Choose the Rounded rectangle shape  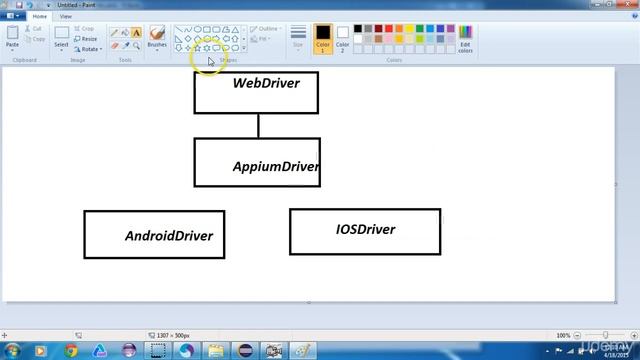[216, 29]
